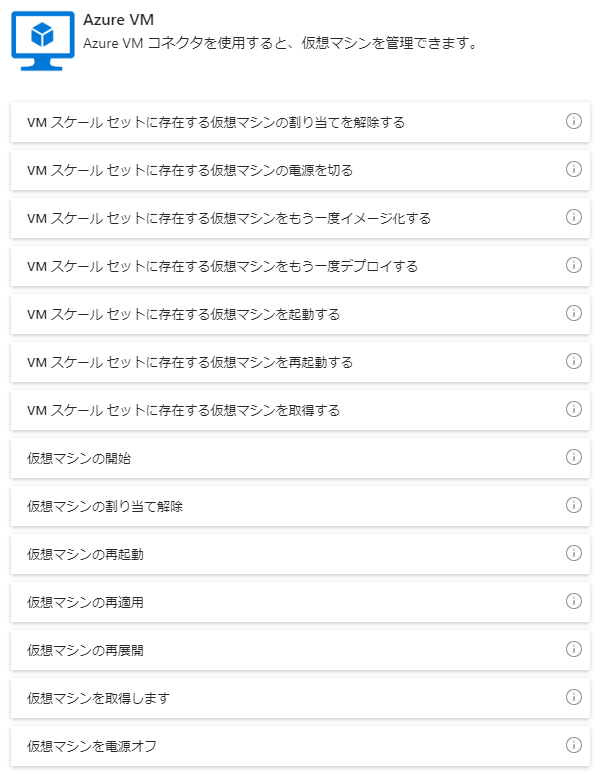Select VM スケール セット 仮想マシンを取得する action
The width and height of the screenshot is (600, 775).
[x=300, y=410]
